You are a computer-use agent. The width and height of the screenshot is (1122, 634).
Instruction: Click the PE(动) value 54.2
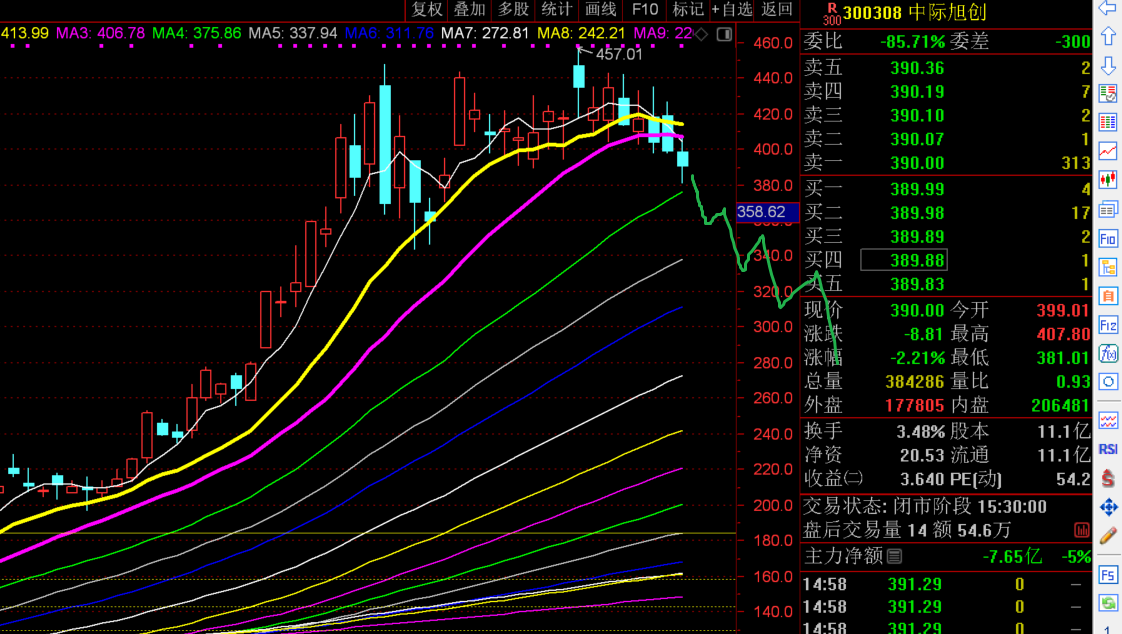[x=1073, y=479]
